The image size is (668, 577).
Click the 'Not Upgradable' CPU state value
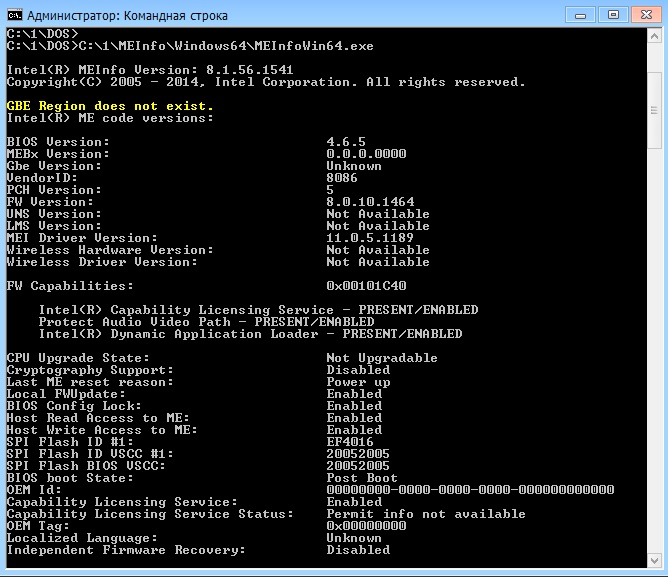point(382,358)
